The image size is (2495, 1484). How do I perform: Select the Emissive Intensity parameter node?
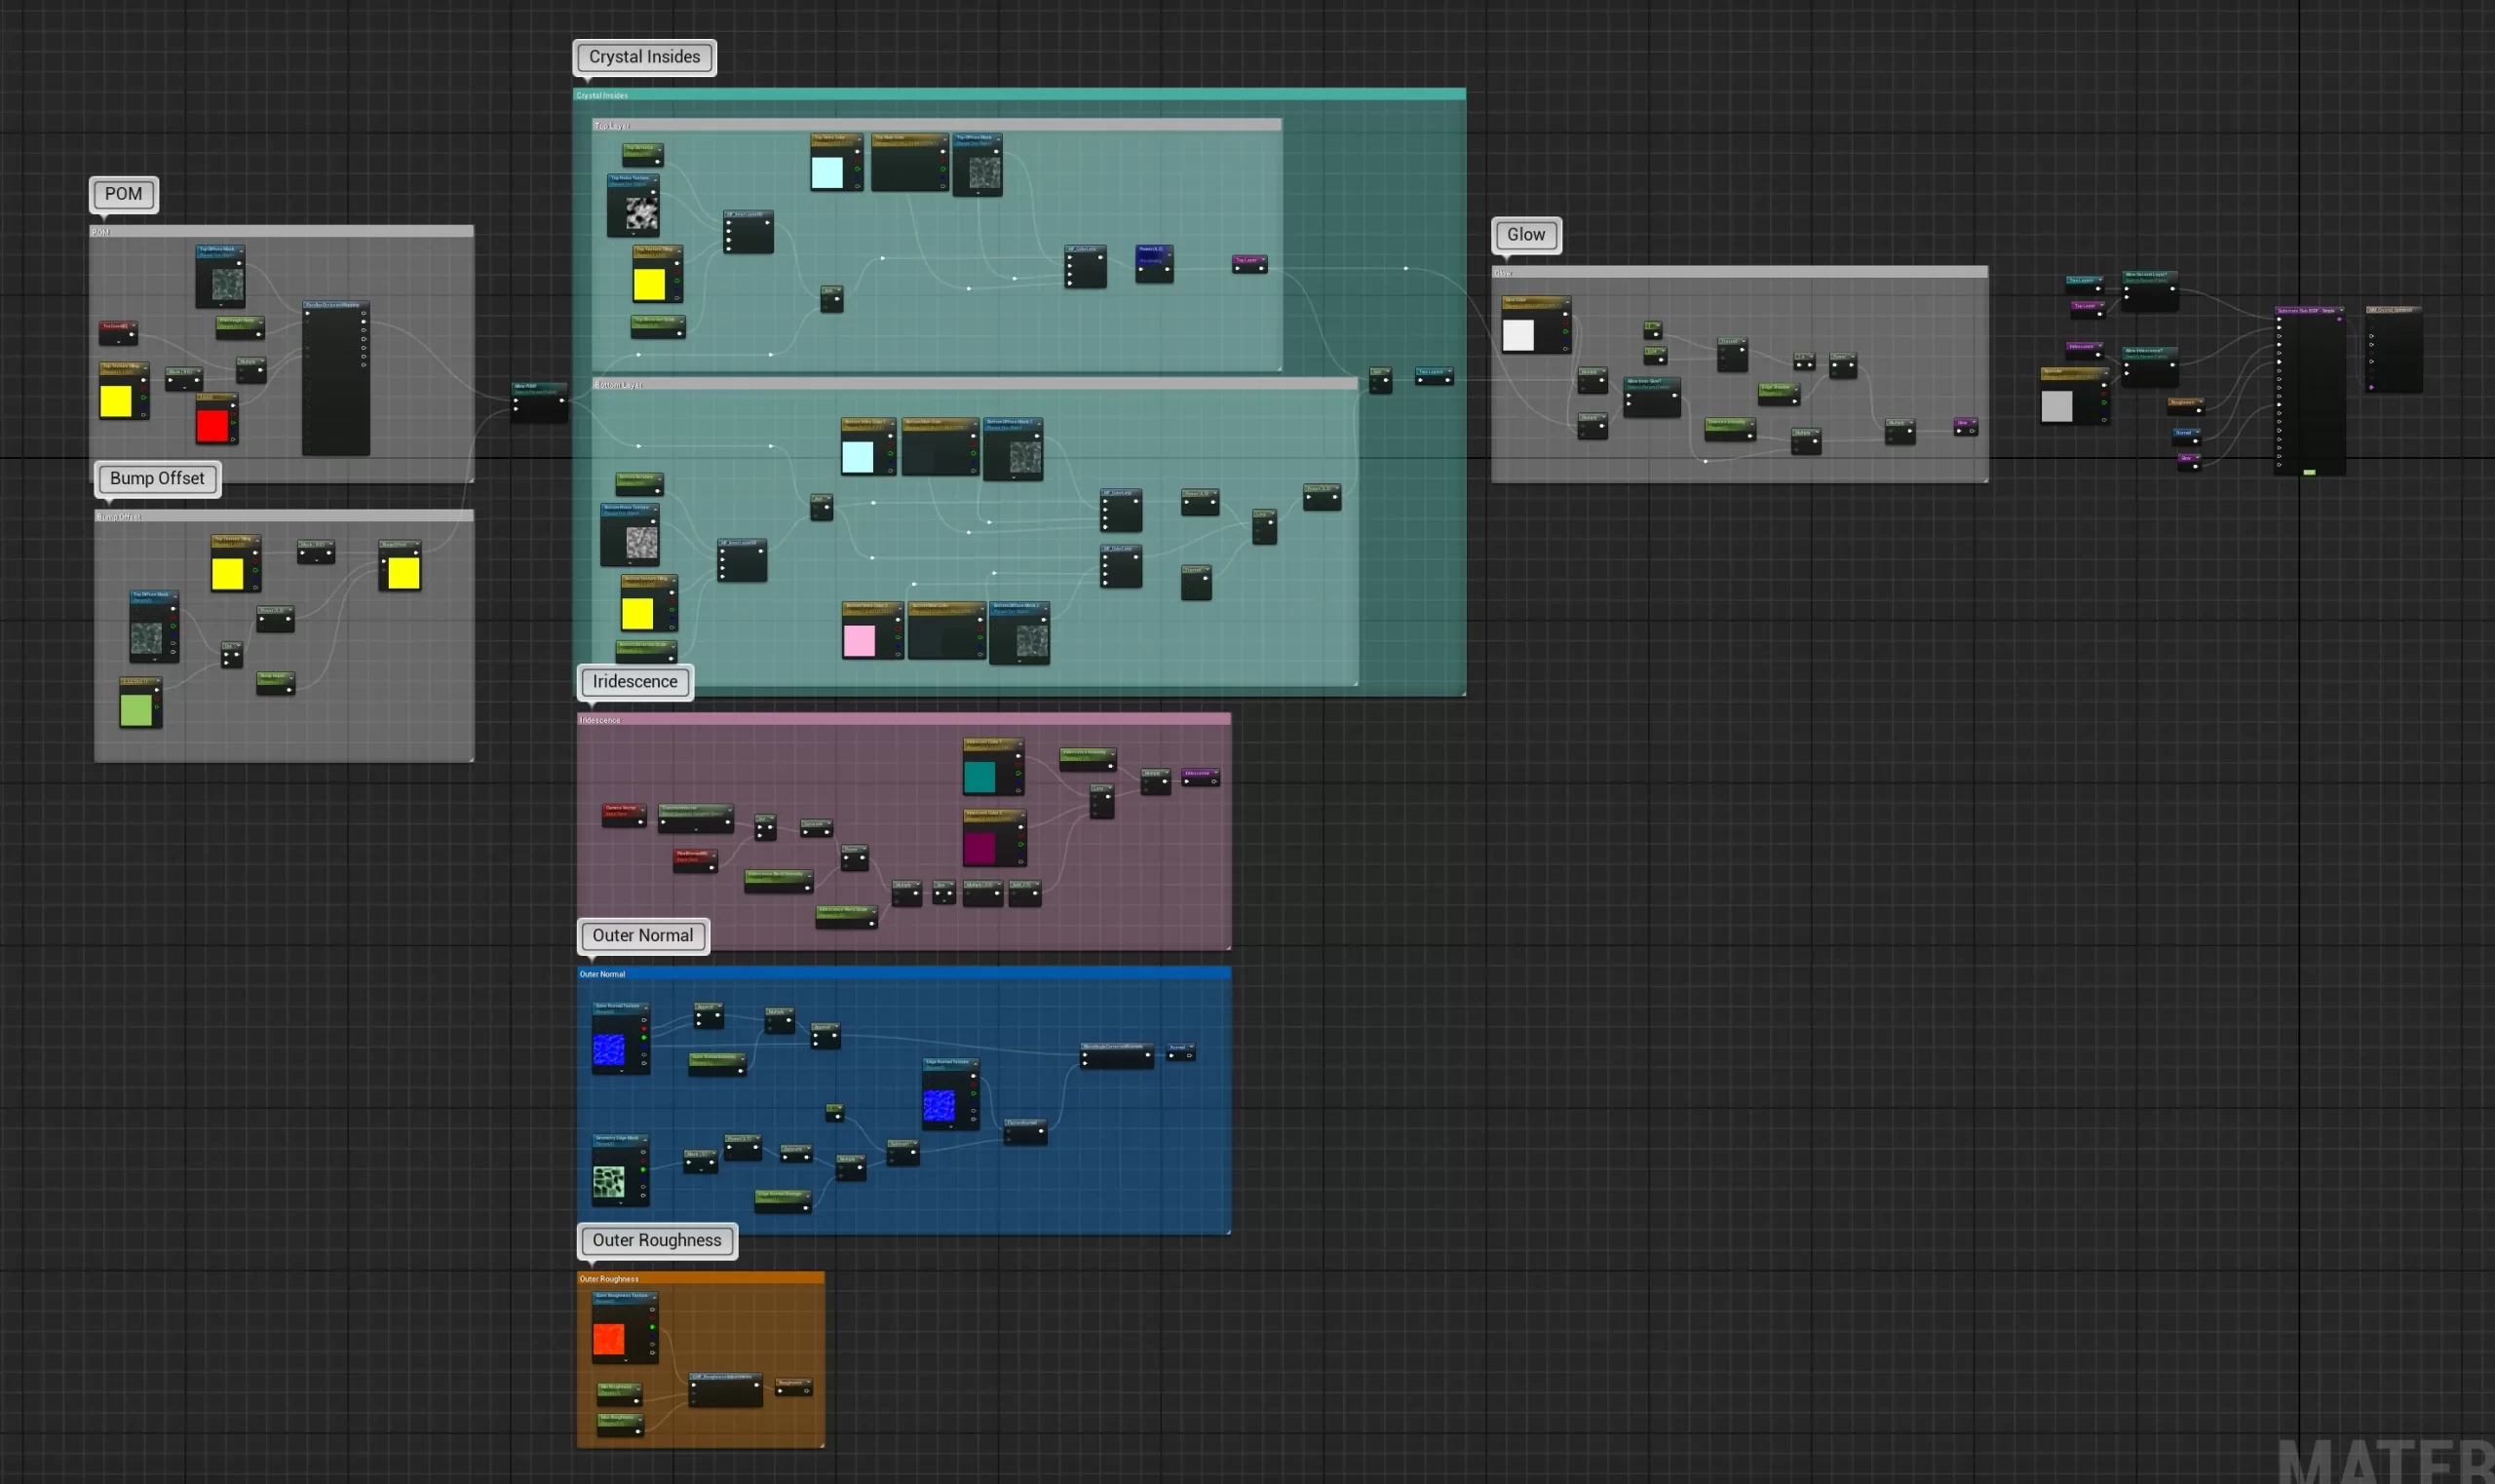tap(1730, 429)
